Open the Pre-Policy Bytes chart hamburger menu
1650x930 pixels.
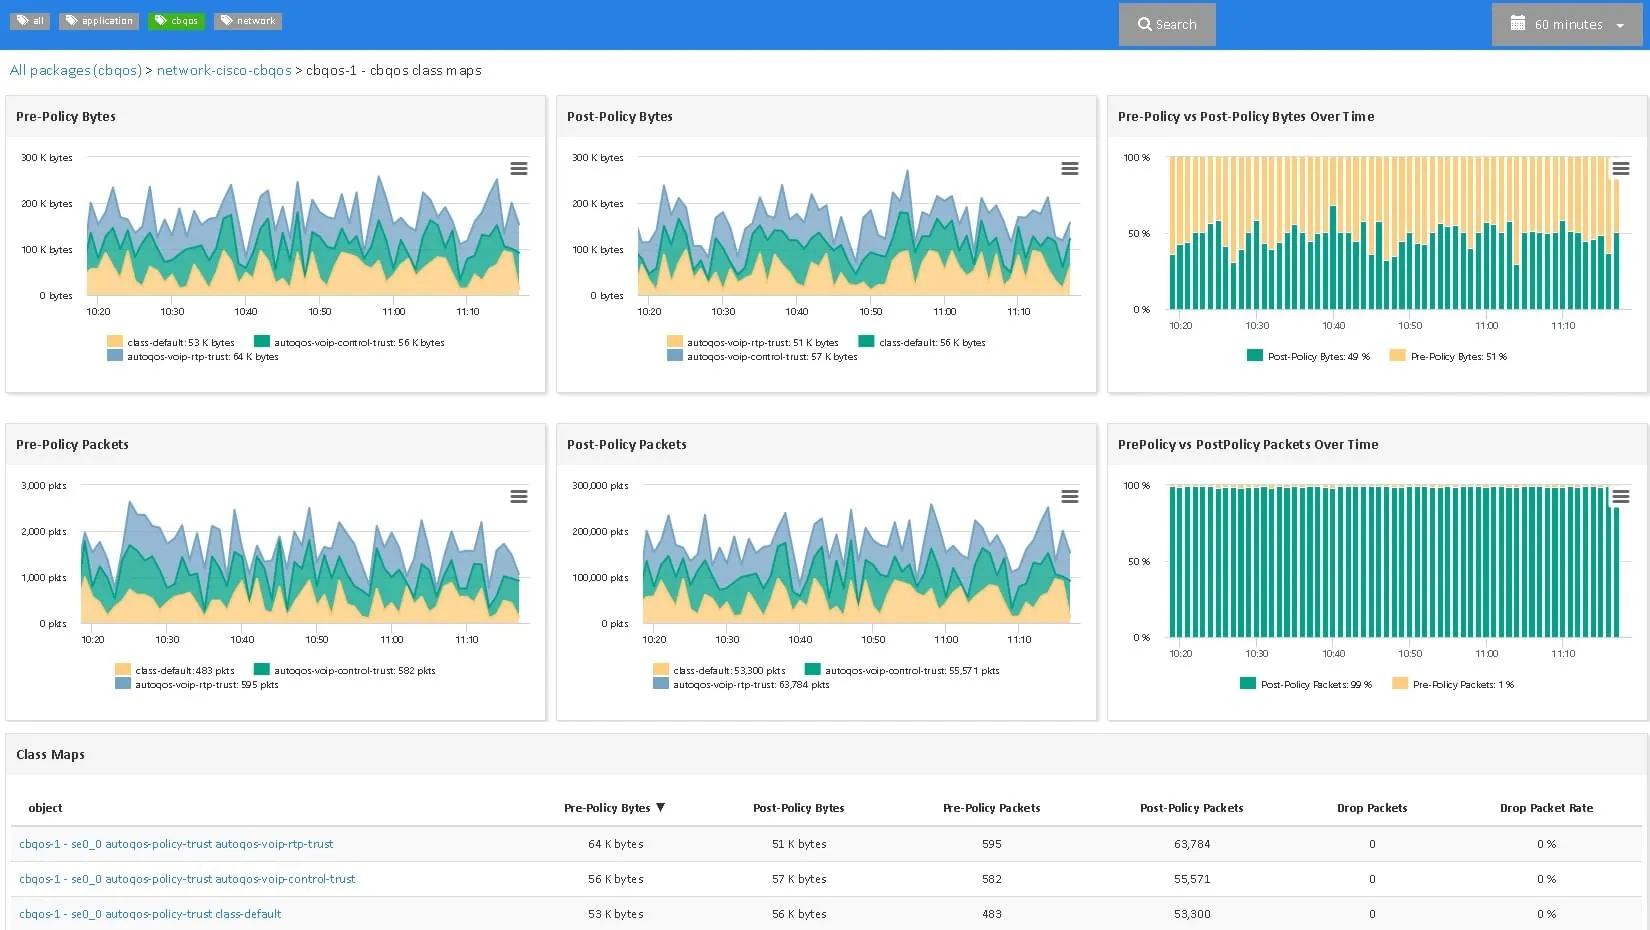[518, 169]
